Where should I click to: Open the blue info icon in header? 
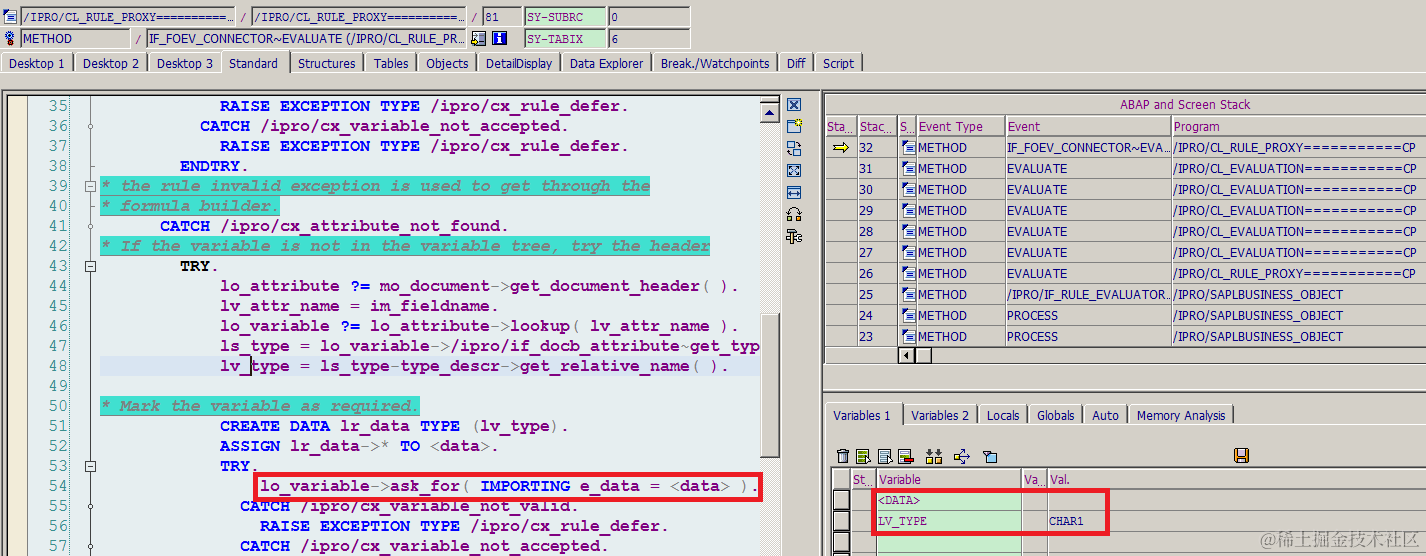pos(500,38)
